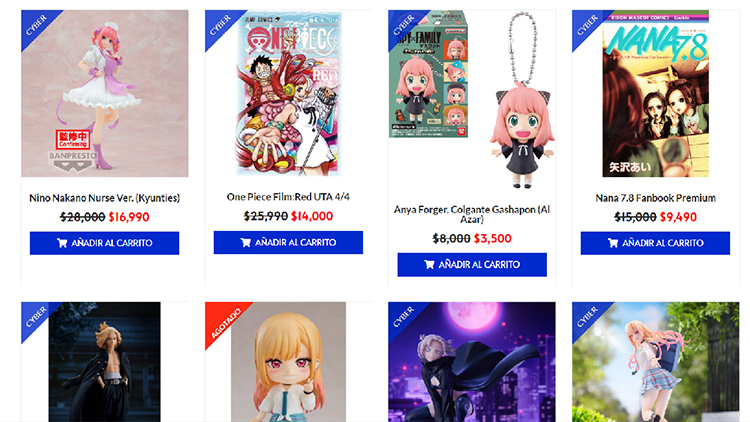Open Nana 7.8 Fanbook Premium title link
The image size is (750, 422).
(x=655, y=198)
